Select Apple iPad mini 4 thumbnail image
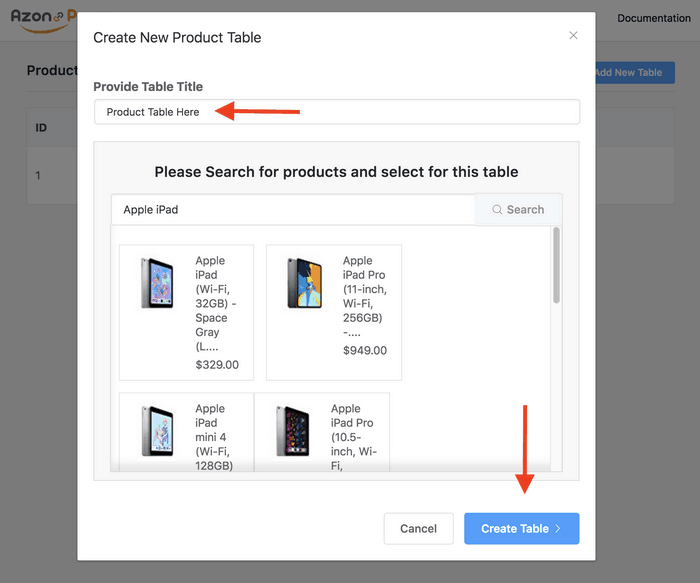The width and height of the screenshot is (700, 583). (157, 431)
